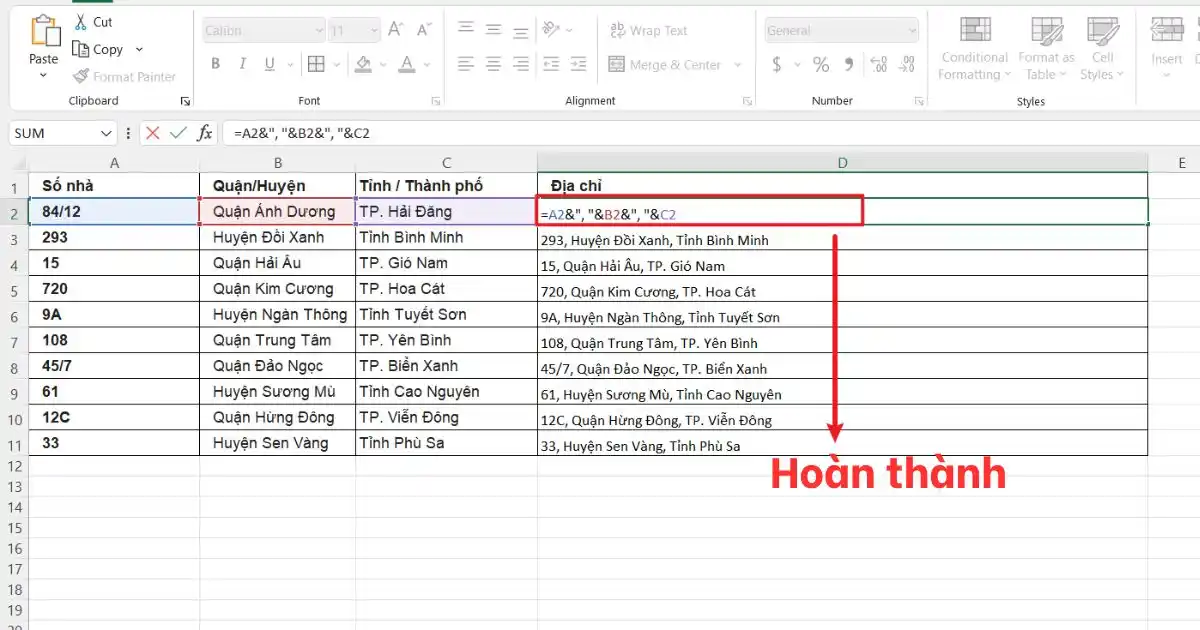Select cell containing 'Quận Kim Cương'
The height and width of the screenshot is (630, 1200).
pyautogui.click(x=277, y=289)
